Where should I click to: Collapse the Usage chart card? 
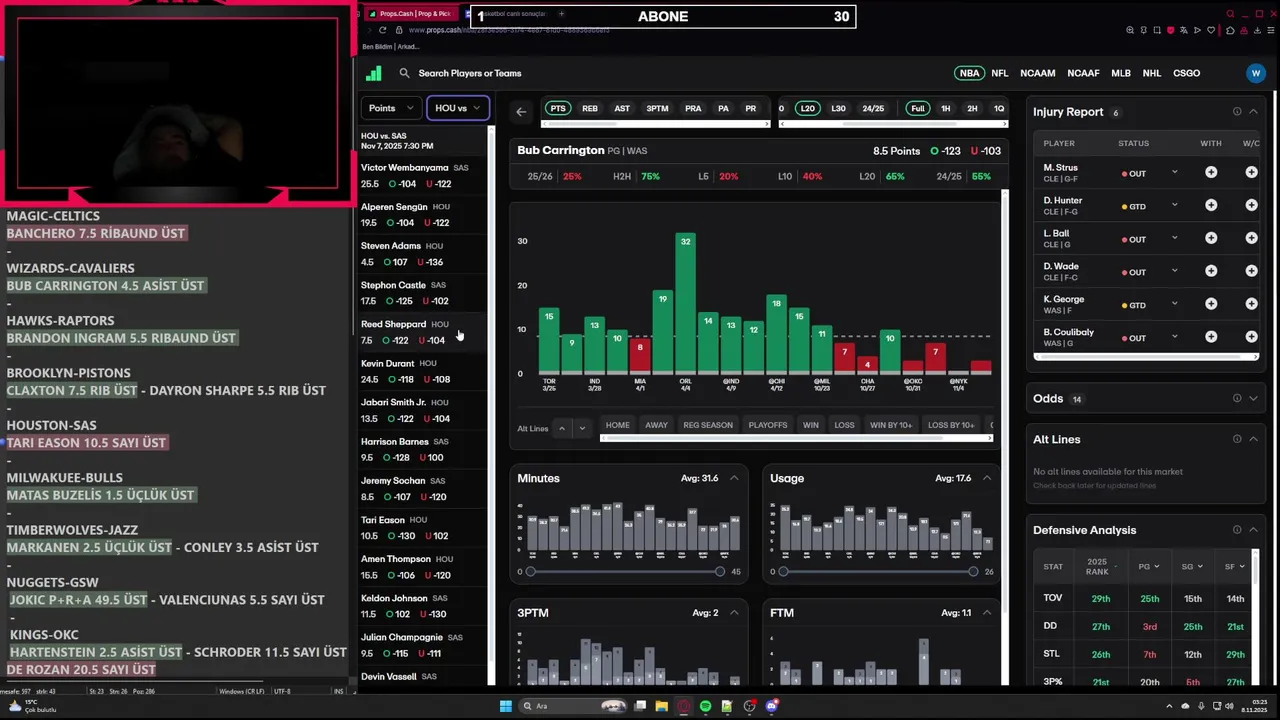(987, 478)
